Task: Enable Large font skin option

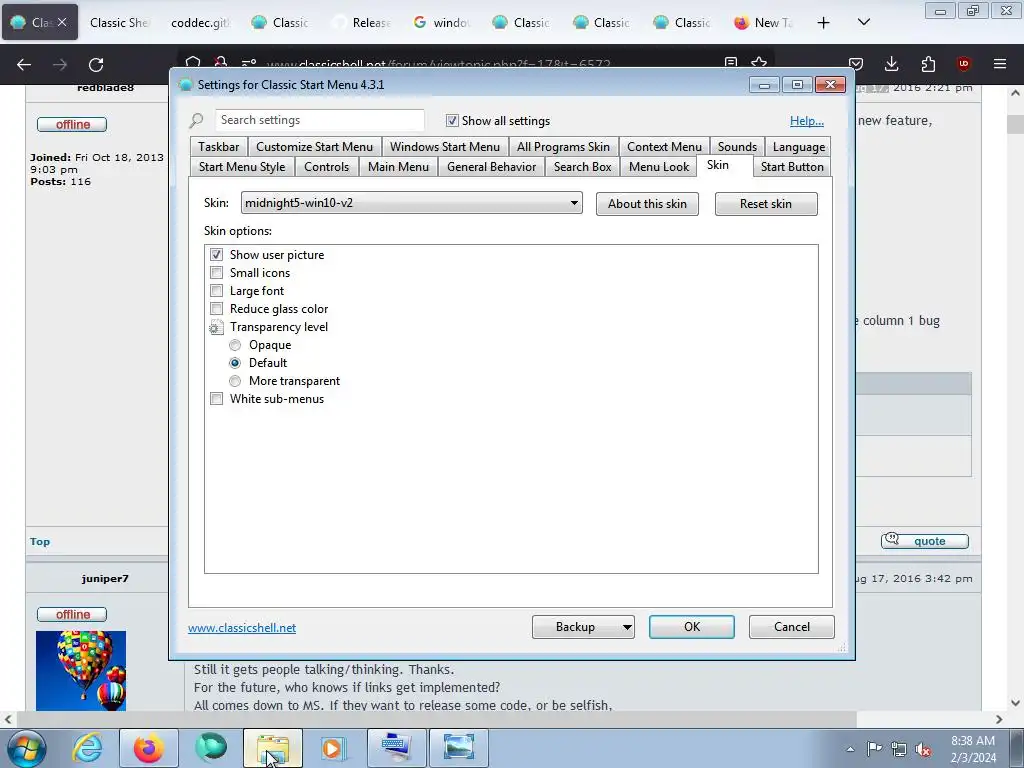Action: pyautogui.click(x=216, y=291)
